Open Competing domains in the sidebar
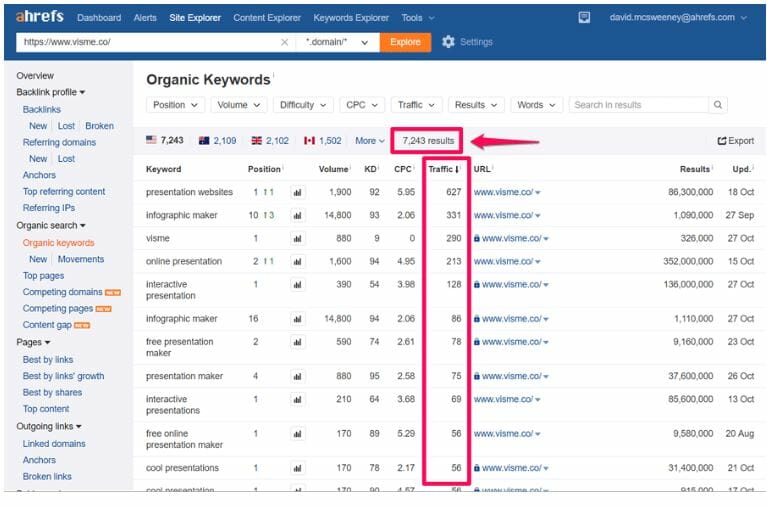 62,292
